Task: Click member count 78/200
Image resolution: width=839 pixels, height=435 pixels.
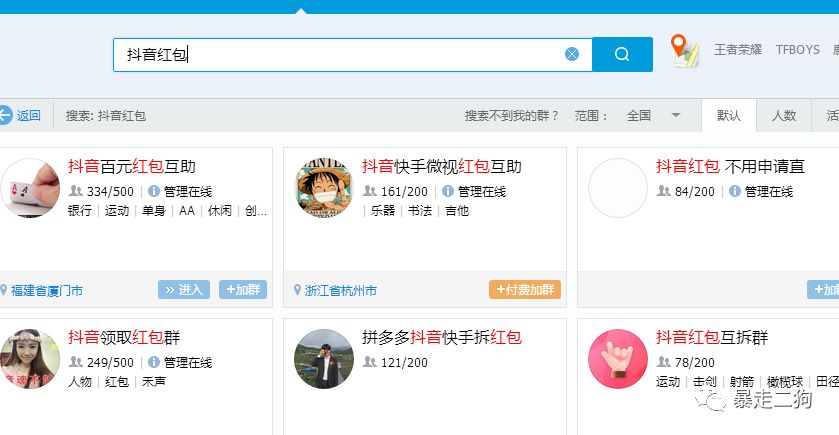Action: pos(695,363)
